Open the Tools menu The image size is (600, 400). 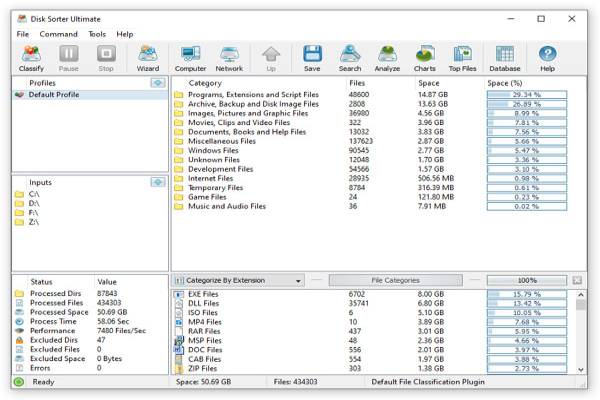point(97,34)
